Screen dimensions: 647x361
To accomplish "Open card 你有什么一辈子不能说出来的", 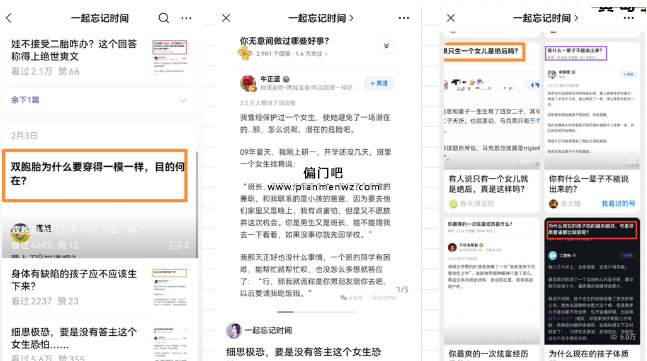I will (592, 127).
